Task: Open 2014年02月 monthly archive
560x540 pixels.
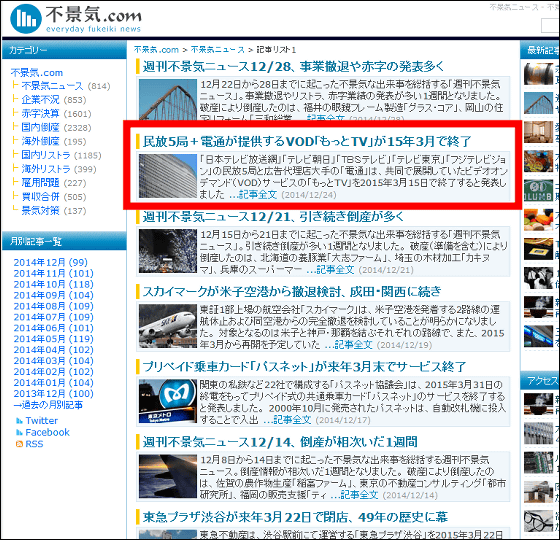Action: click(x=54, y=372)
